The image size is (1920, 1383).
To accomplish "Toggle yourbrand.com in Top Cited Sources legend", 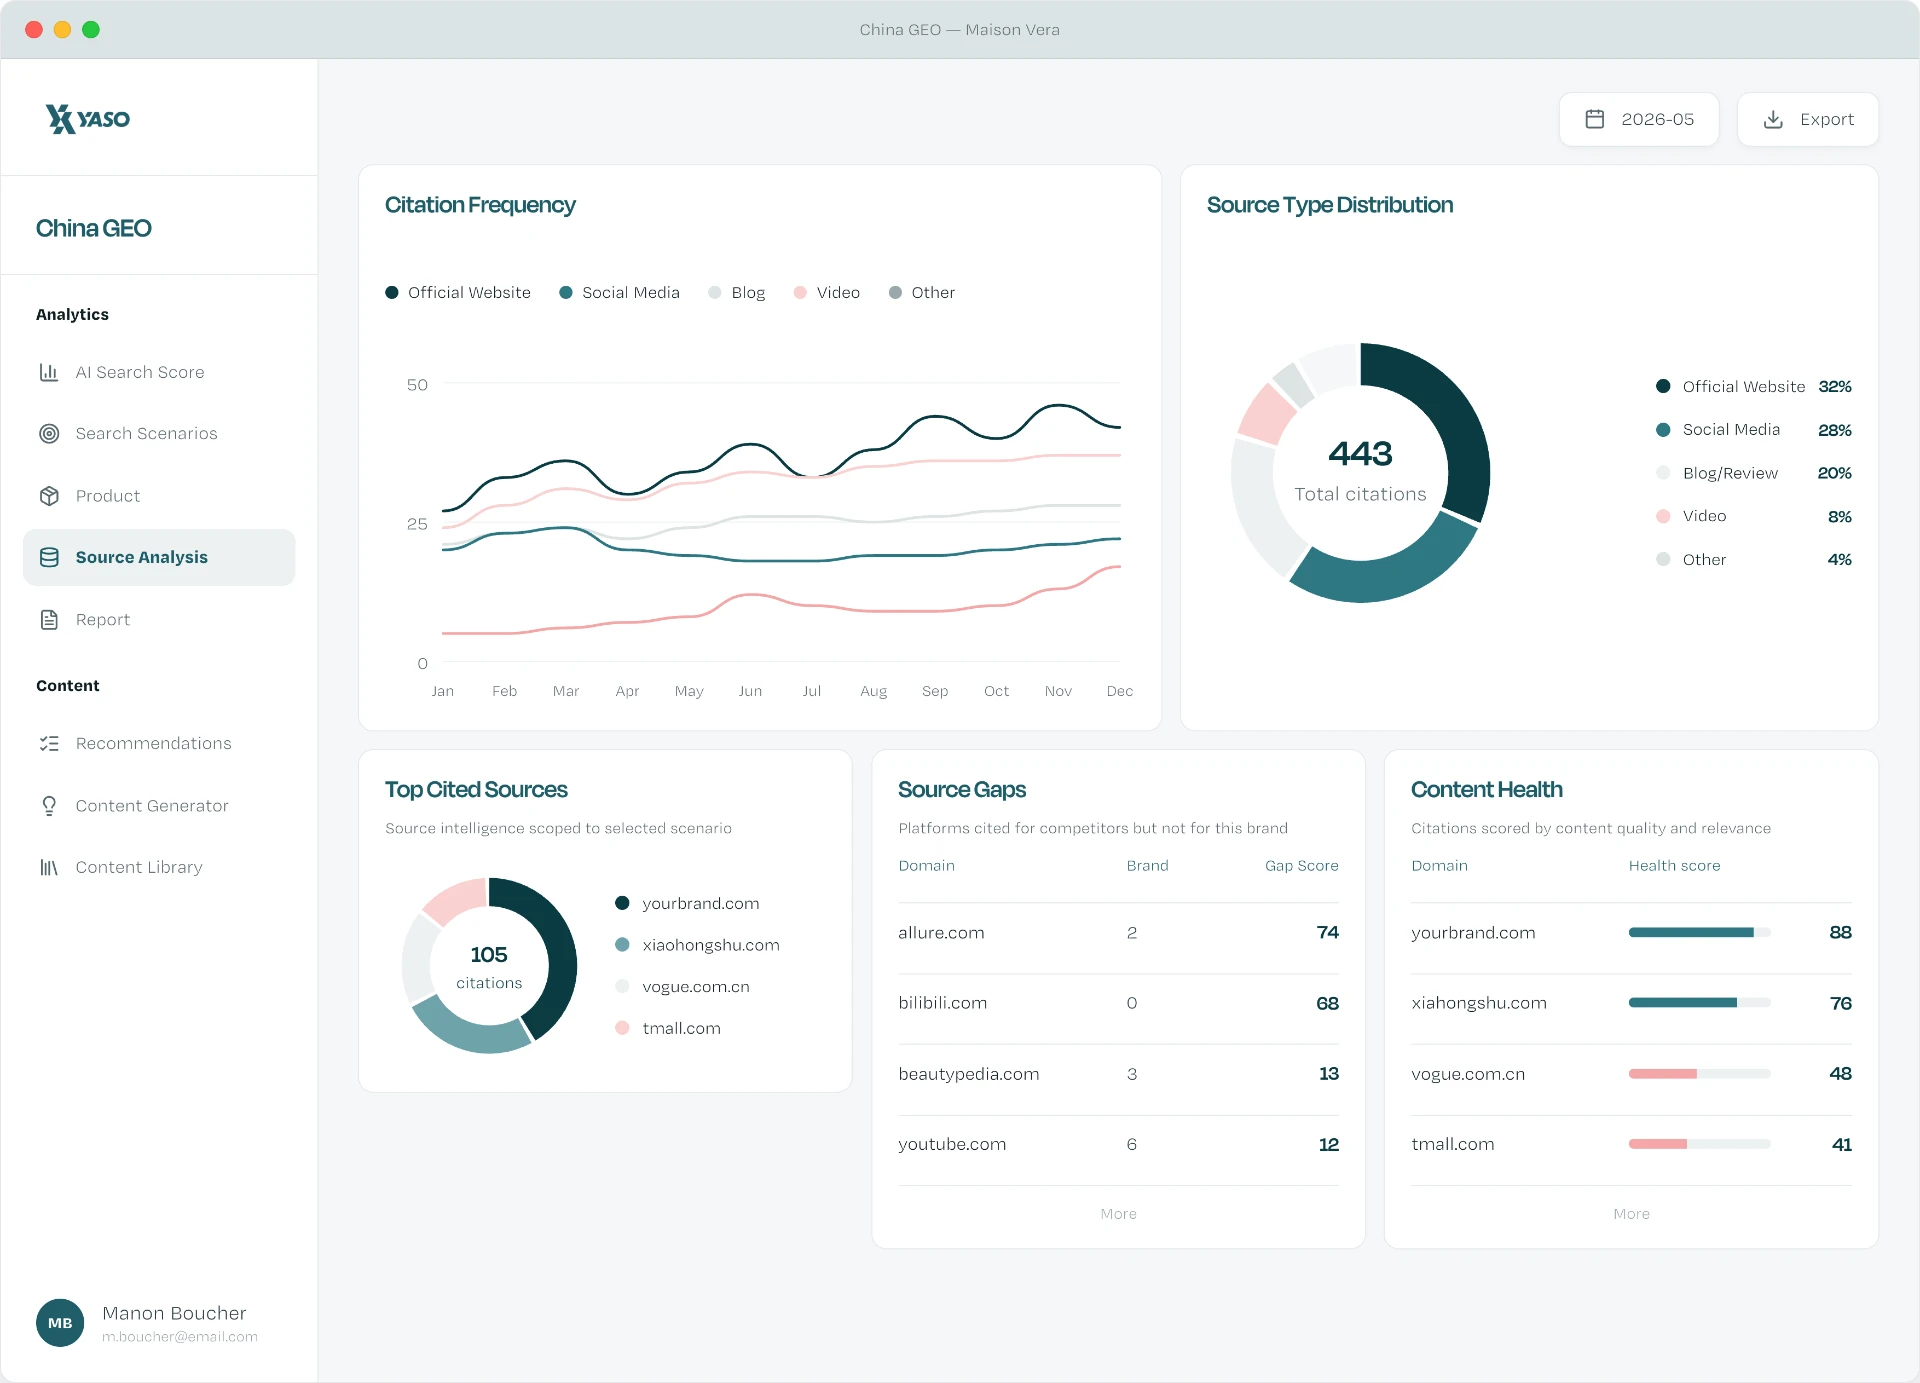I will [687, 903].
